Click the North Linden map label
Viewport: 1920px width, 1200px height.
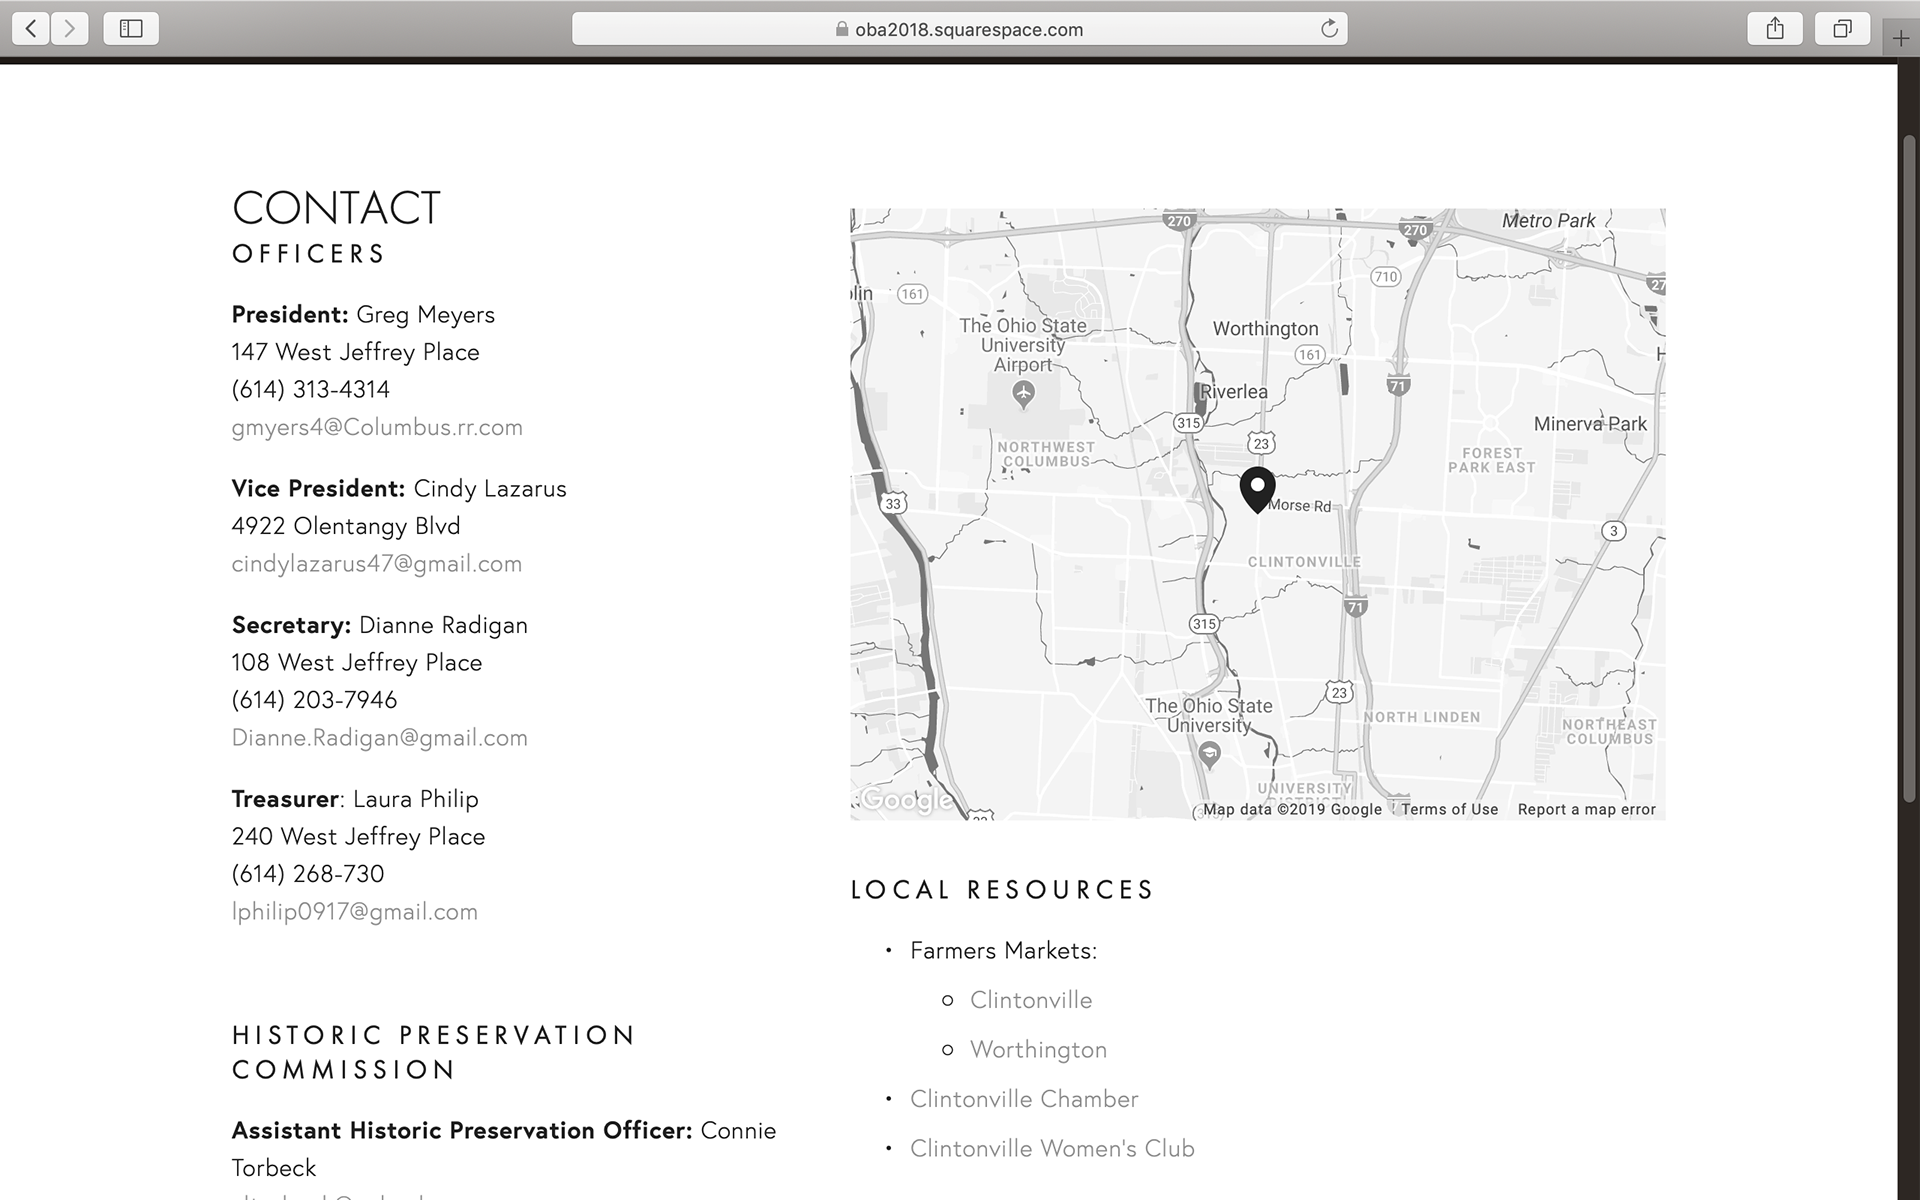click(1421, 717)
